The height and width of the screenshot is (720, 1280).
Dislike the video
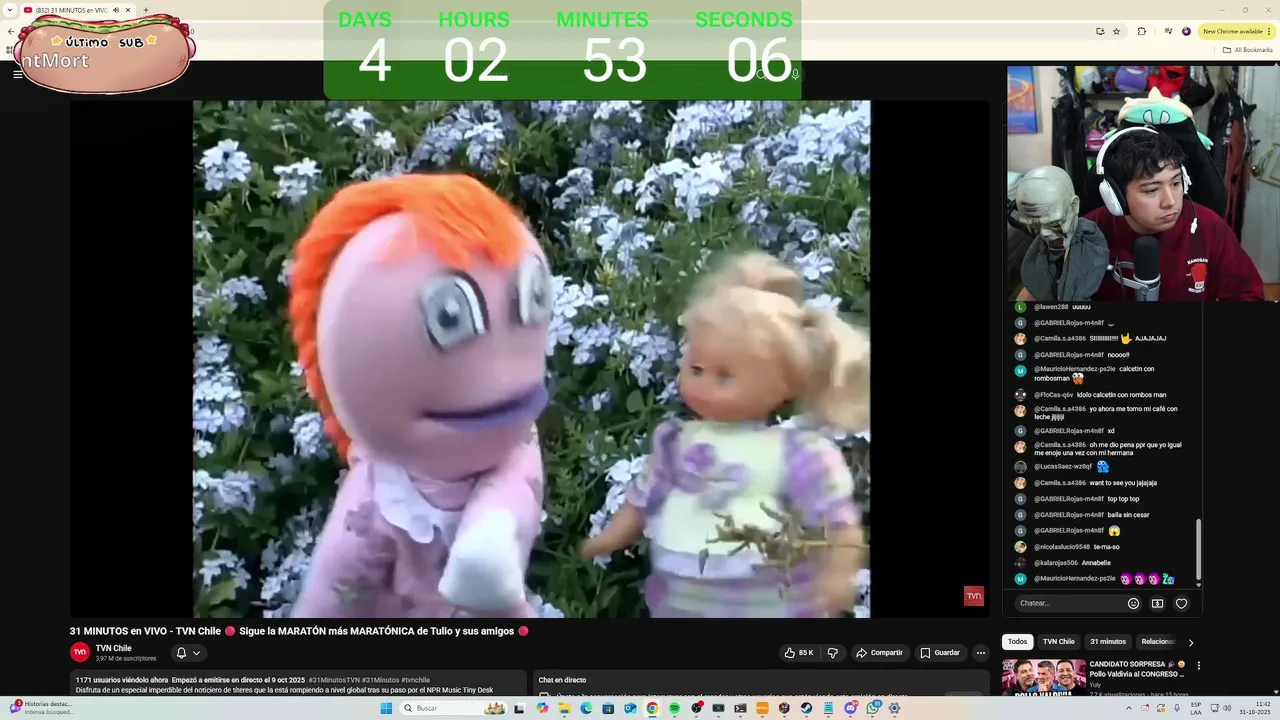click(832, 653)
